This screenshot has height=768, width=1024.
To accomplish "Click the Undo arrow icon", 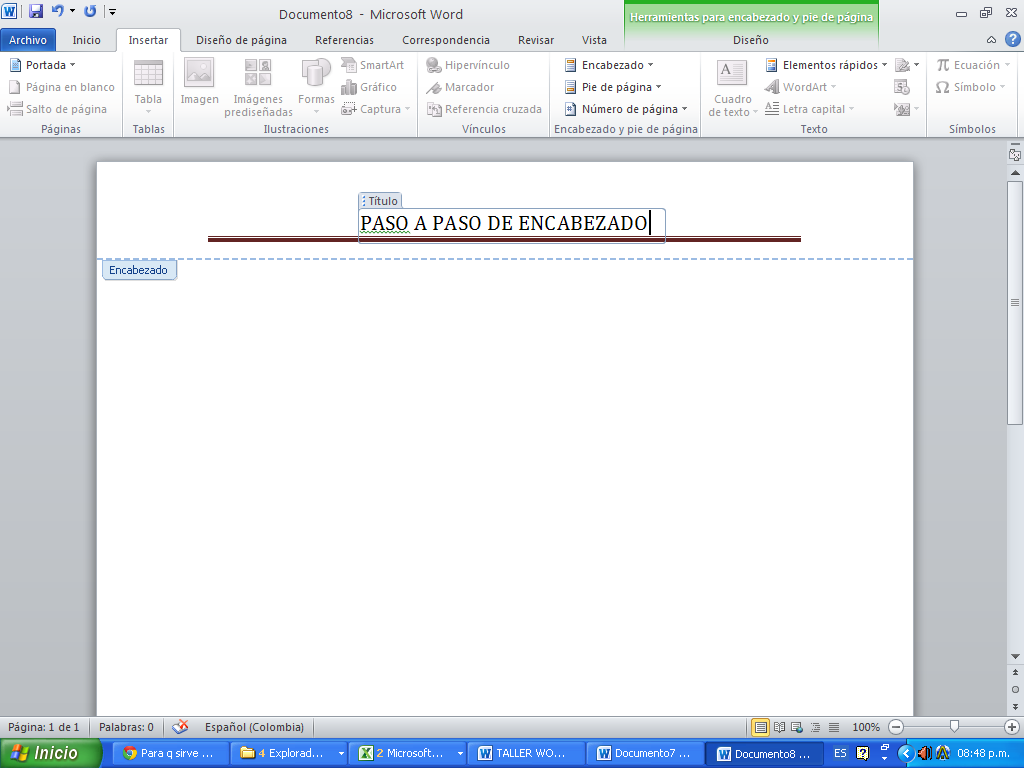I will point(57,11).
